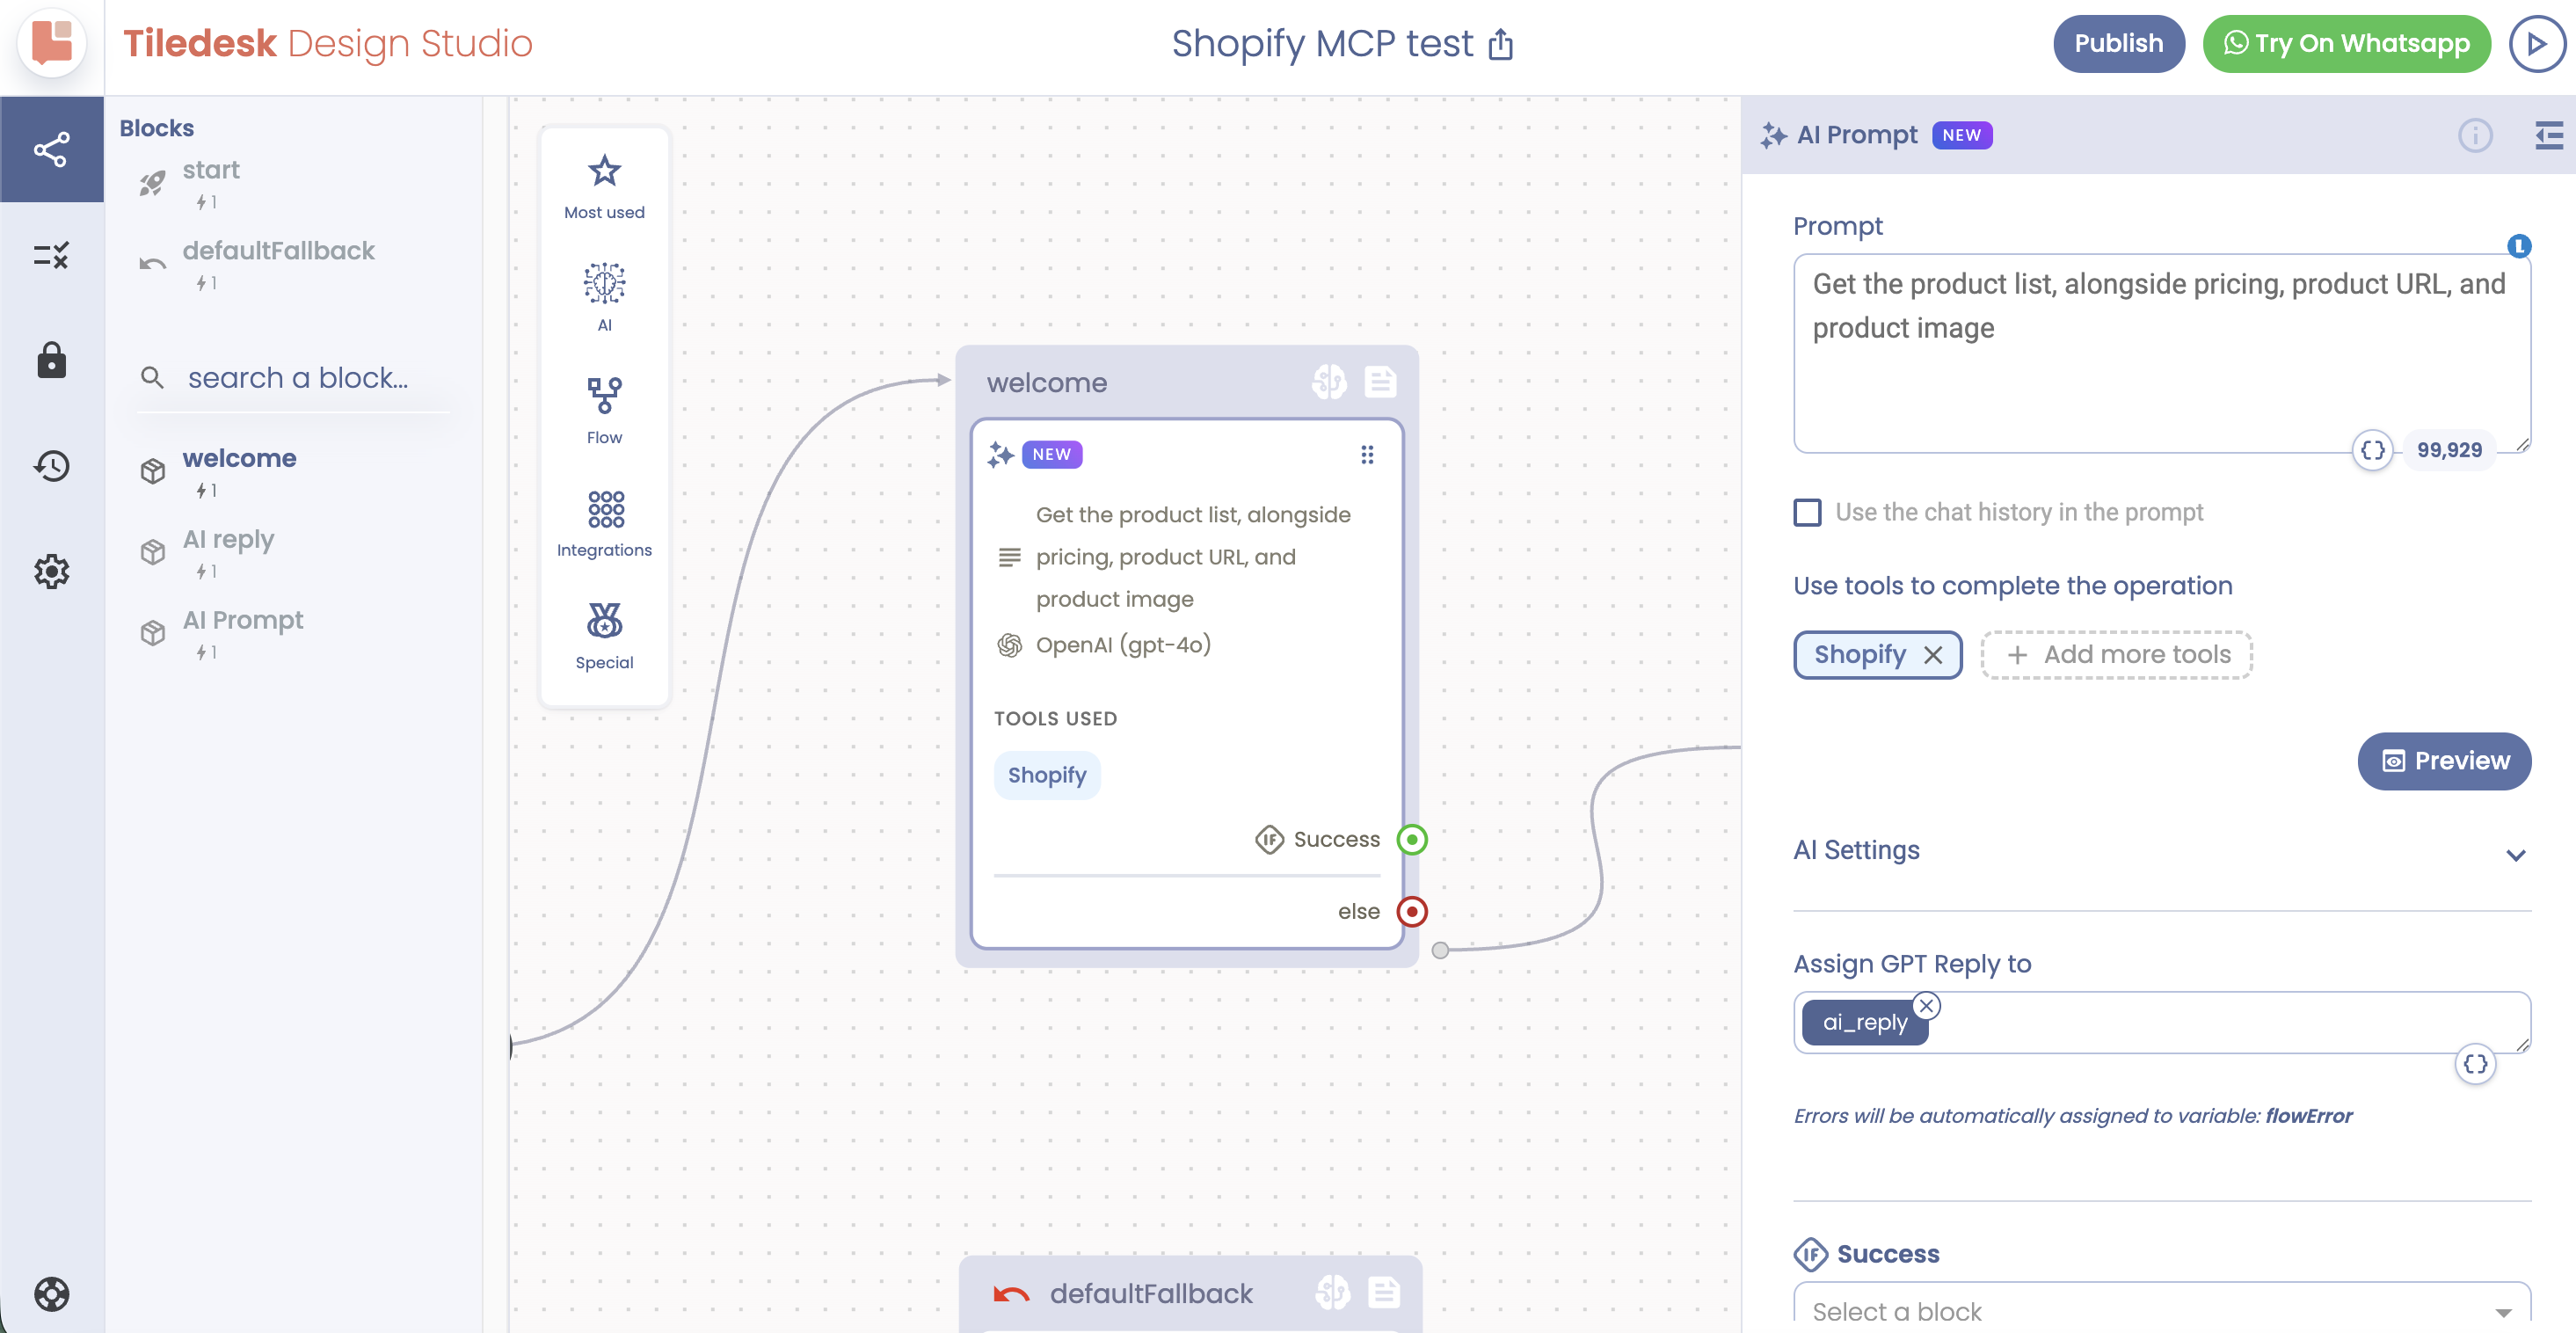Select the AI reply block in list
This screenshot has width=2576, height=1333.
pyautogui.click(x=228, y=540)
